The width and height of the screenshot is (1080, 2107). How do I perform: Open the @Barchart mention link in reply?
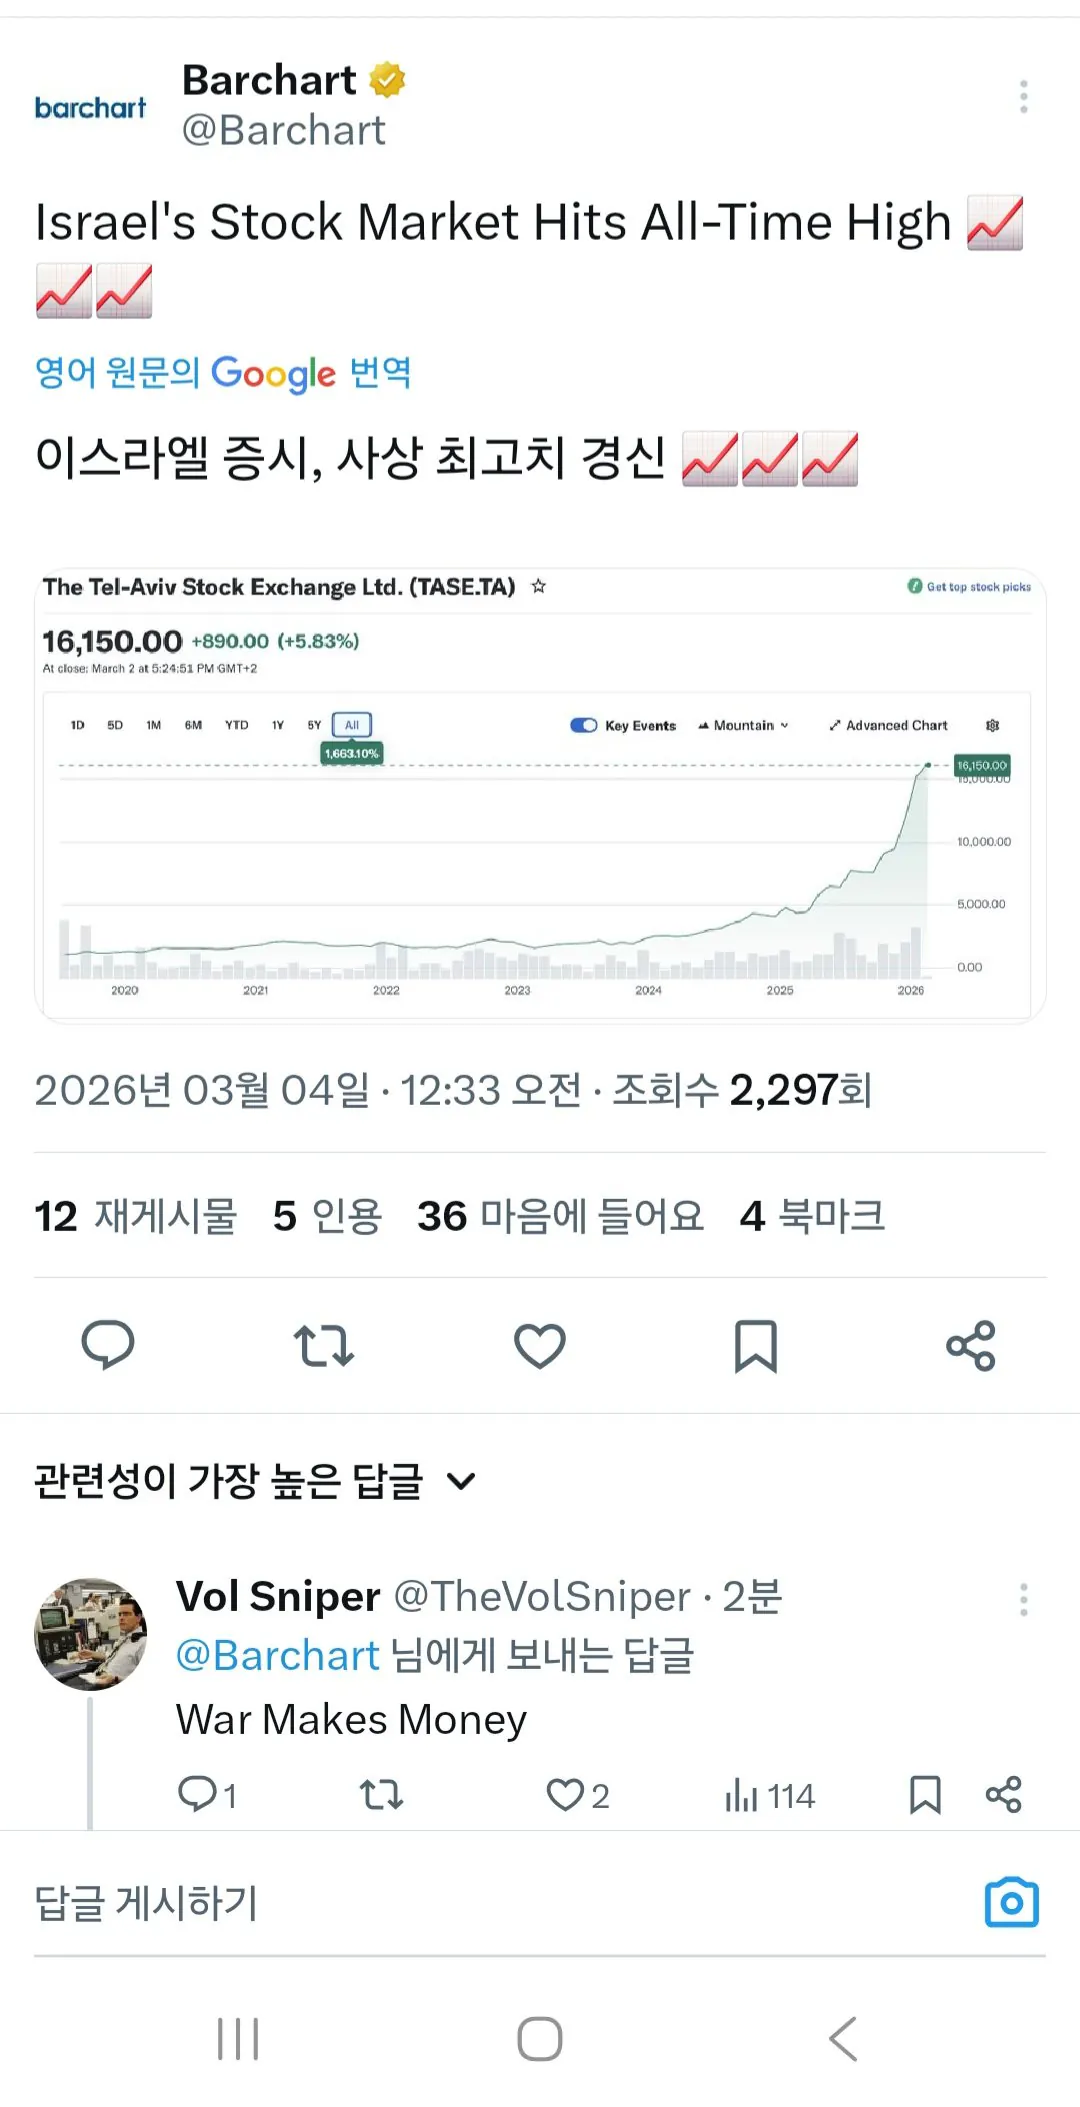pos(278,1656)
